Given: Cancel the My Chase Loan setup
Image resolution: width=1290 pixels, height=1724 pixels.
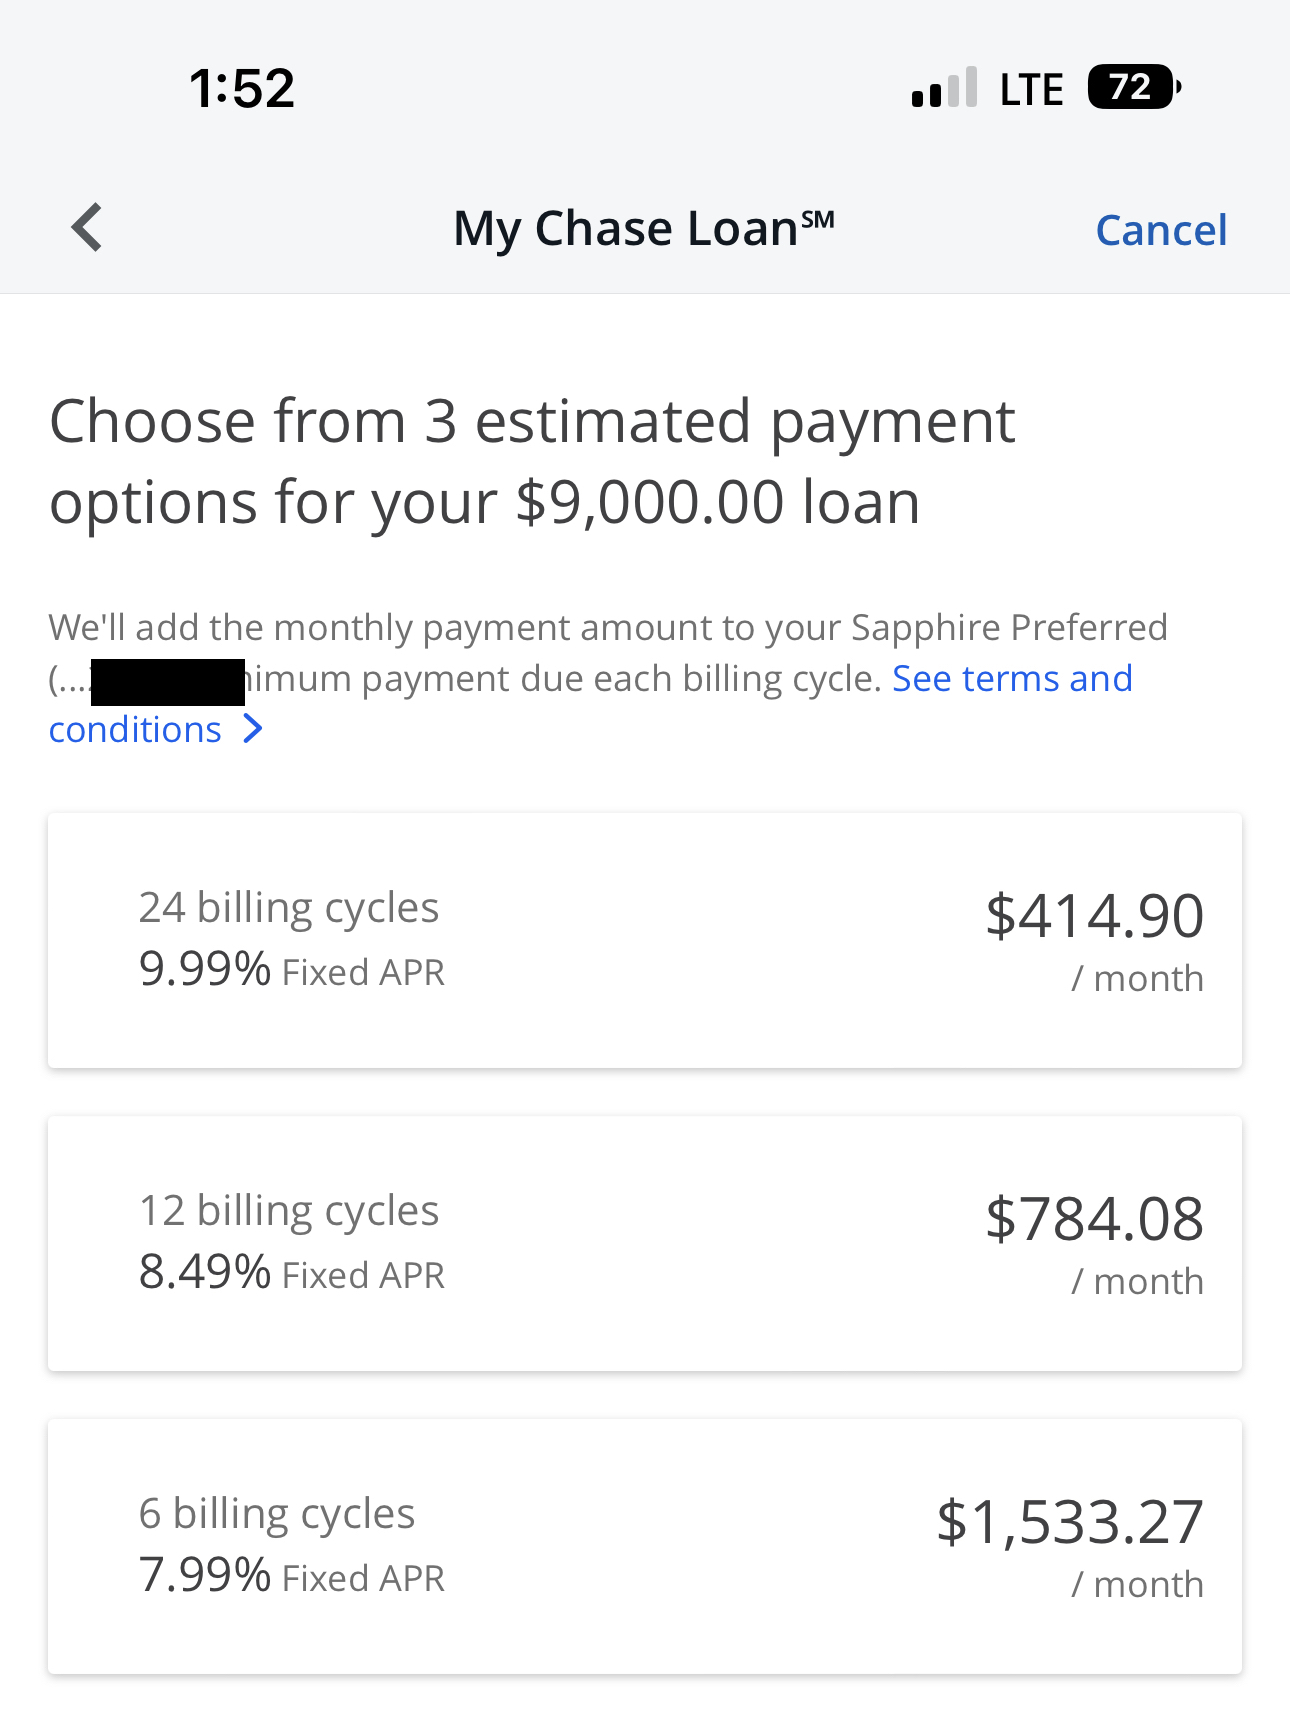Looking at the screenshot, I should click(x=1161, y=230).
